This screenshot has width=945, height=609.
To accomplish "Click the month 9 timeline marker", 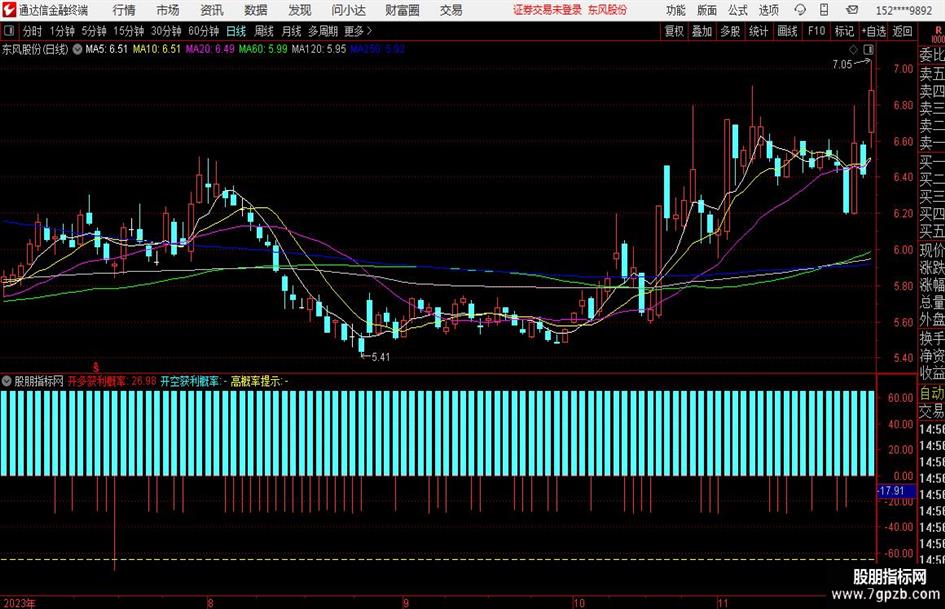I will pyautogui.click(x=406, y=603).
